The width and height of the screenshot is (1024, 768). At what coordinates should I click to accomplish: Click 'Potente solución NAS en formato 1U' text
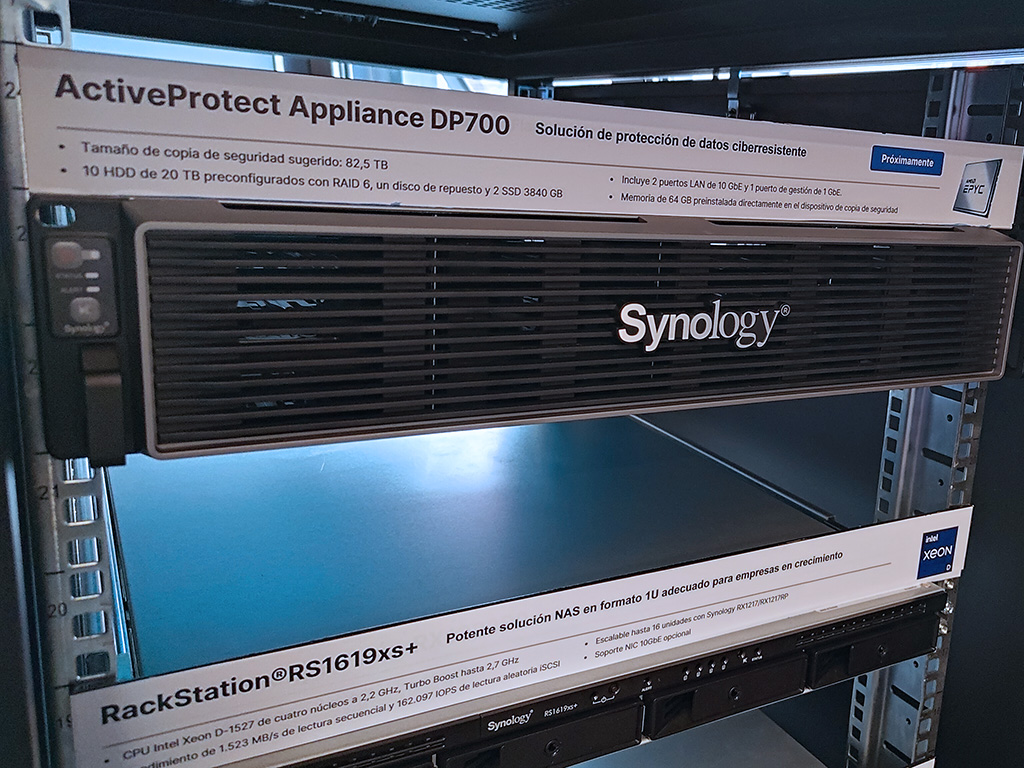(x=644, y=599)
